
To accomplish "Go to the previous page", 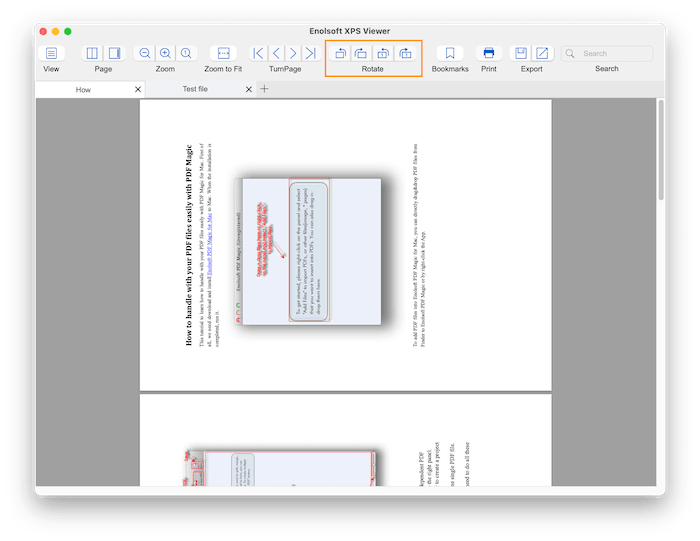I will coord(276,53).
